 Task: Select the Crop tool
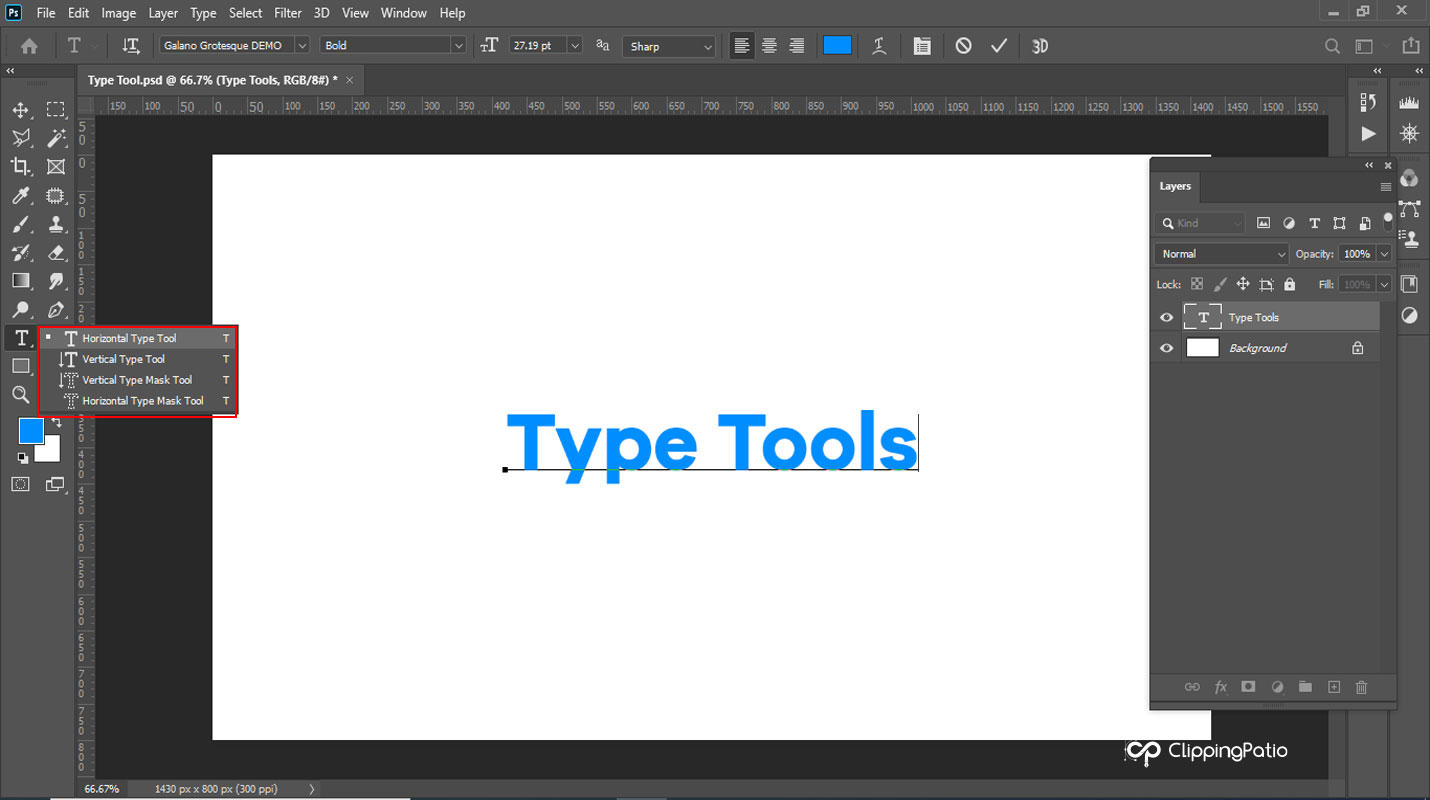click(x=21, y=167)
